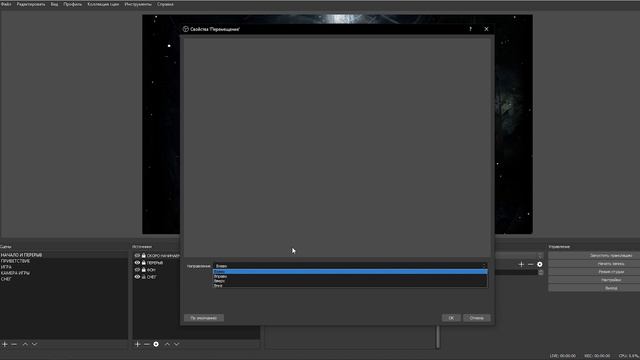
Task: Add a scene transition with the plus icon
Action: point(521,264)
